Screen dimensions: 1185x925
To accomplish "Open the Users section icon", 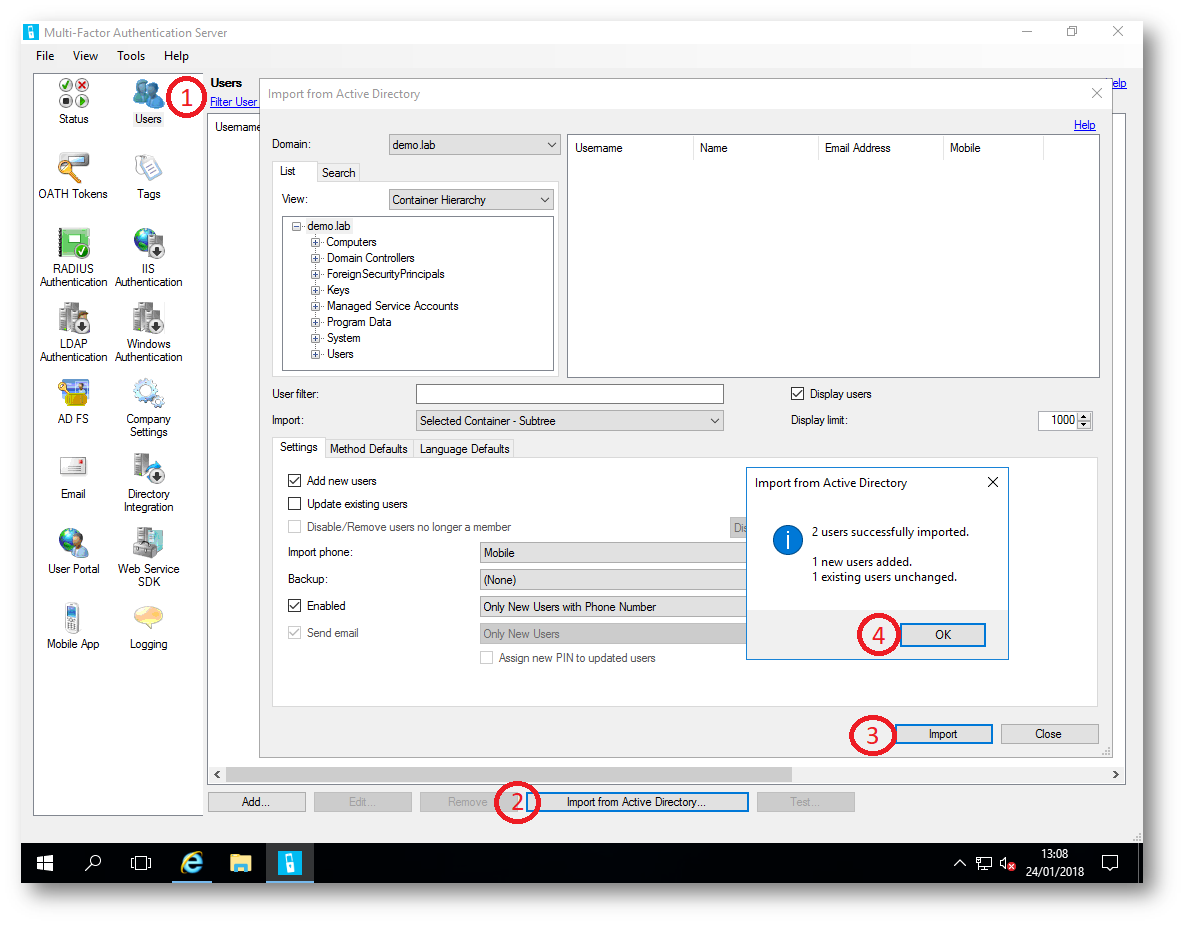I will click(x=148, y=101).
